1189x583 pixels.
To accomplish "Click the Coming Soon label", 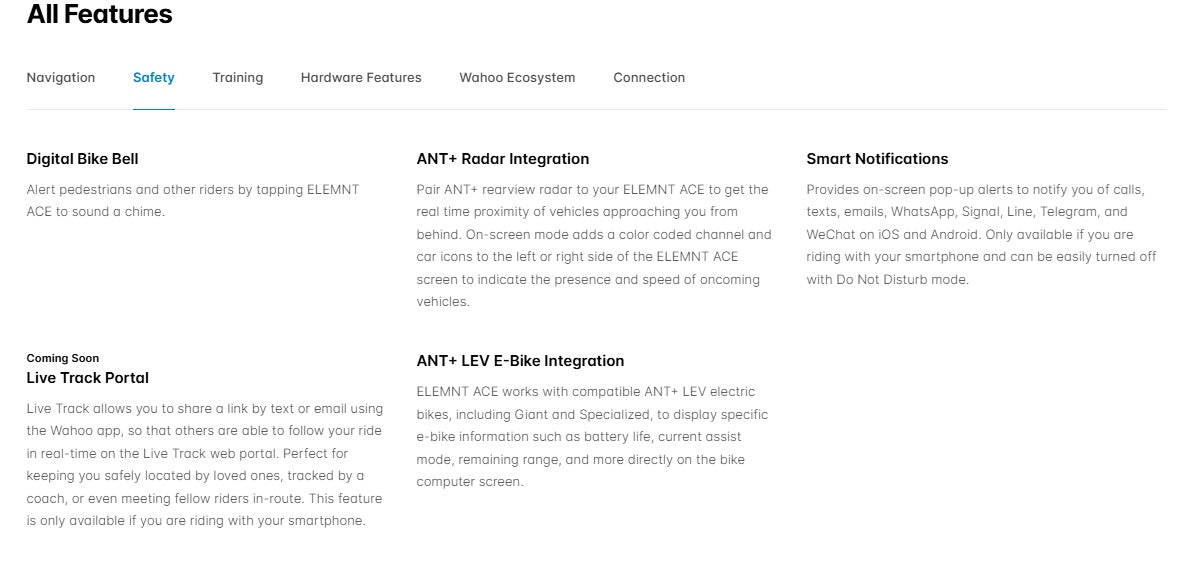I will click(x=63, y=358).
